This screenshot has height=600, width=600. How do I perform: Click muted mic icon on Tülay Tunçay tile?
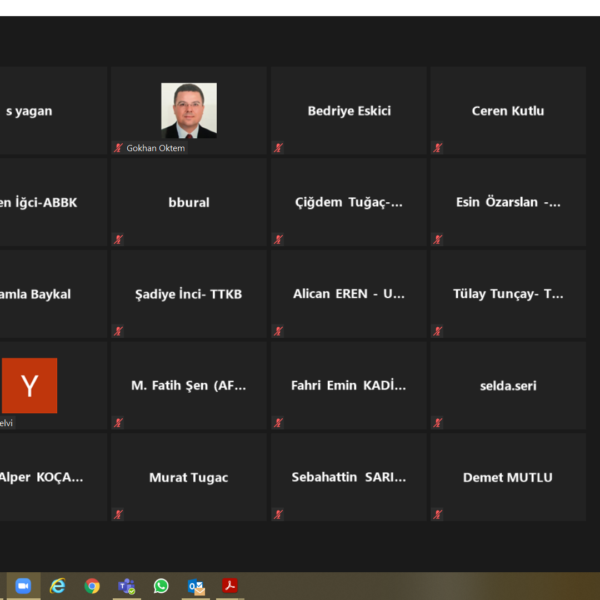438,331
